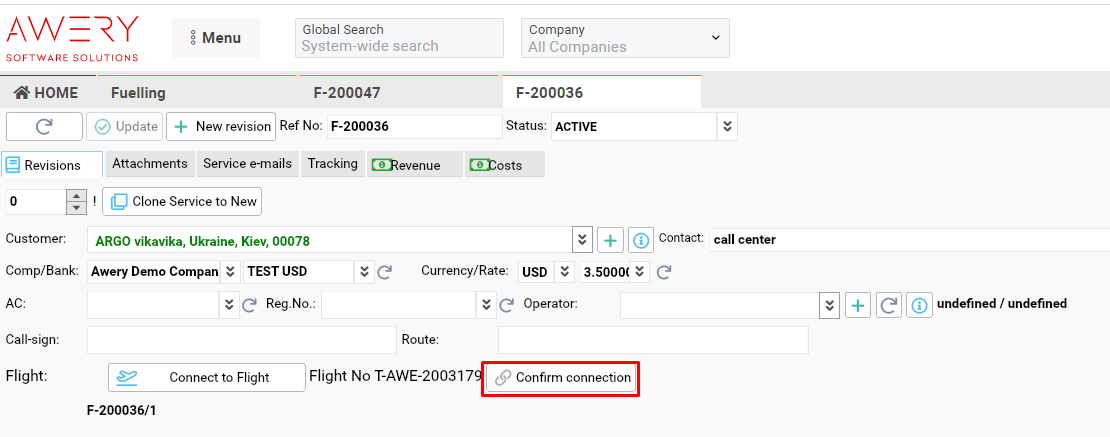
Task: Open the Costs tab
Action: click(x=504, y=165)
